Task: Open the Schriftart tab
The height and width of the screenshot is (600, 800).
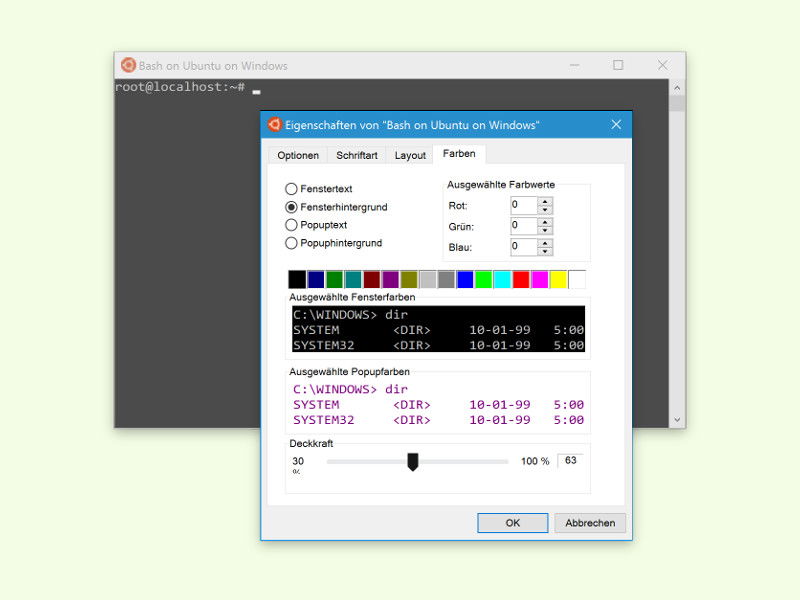Action: pyautogui.click(x=357, y=155)
